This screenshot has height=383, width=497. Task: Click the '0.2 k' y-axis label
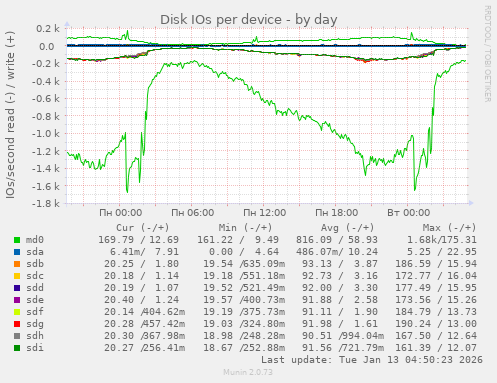(48, 29)
